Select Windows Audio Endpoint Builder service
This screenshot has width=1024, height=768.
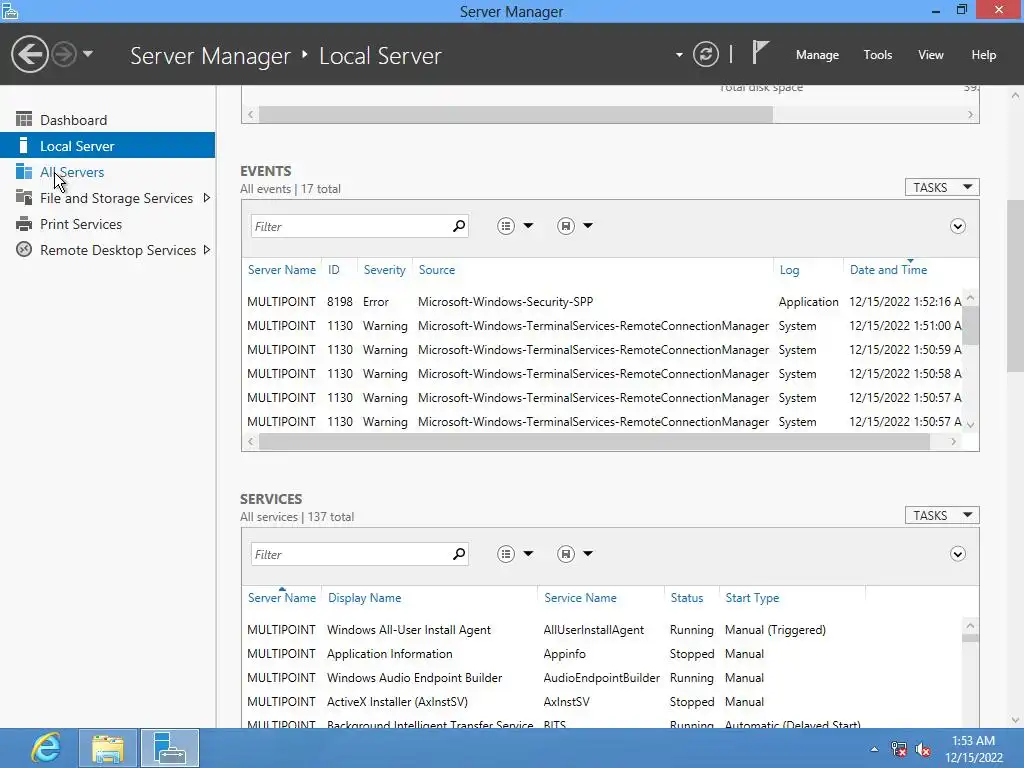pyautogui.click(x=604, y=678)
